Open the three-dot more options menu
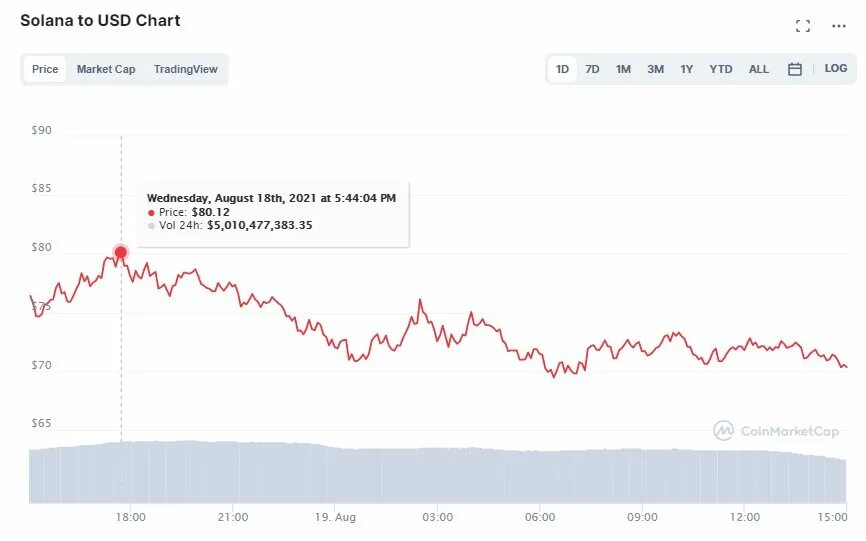The height and width of the screenshot is (541, 866). [838, 26]
